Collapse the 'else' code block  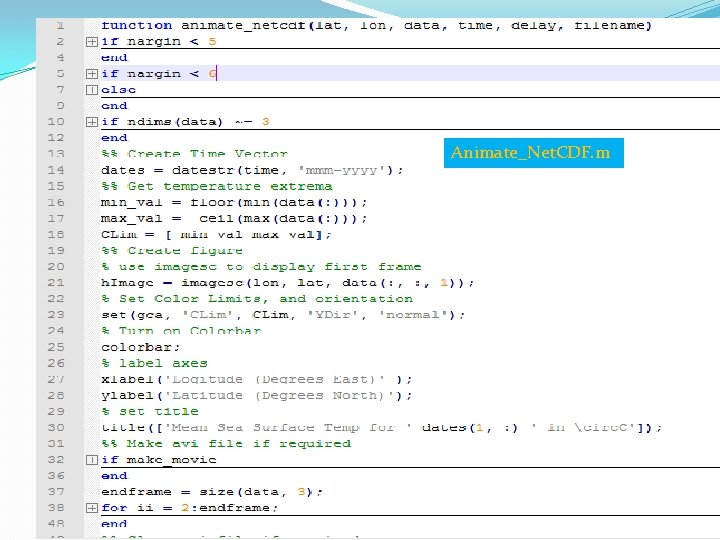[x=92, y=90]
